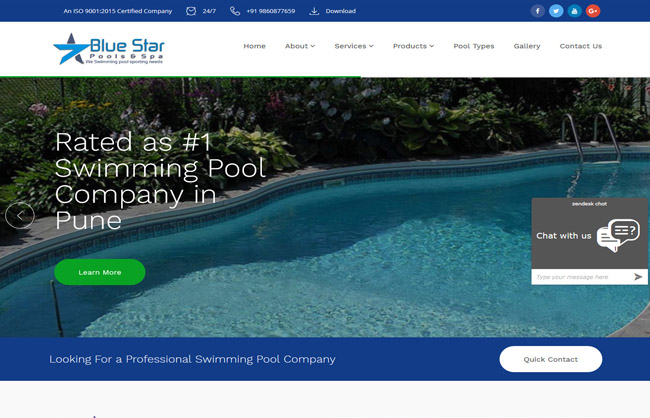Open the Gallery menu item
The image size is (650, 418).
coord(527,46)
